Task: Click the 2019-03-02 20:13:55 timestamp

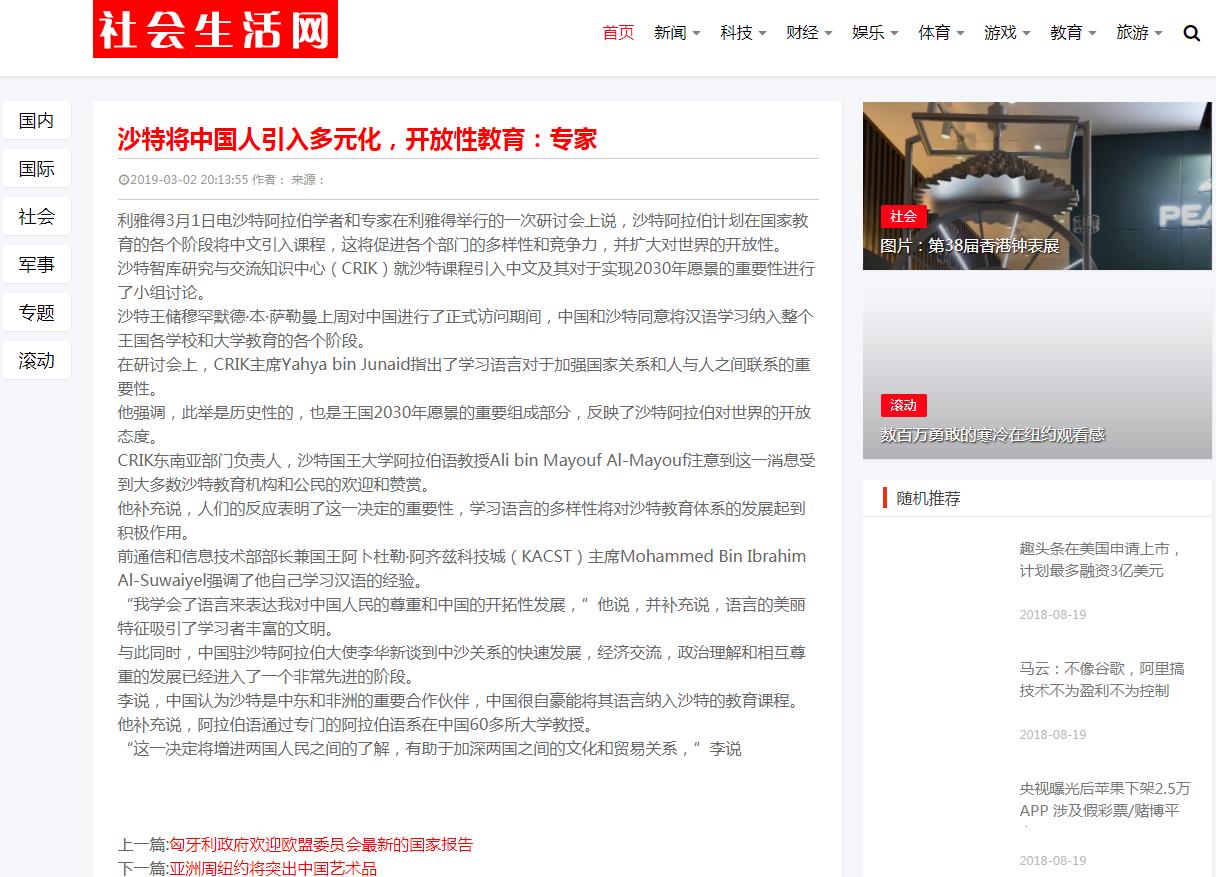Action: click(189, 180)
